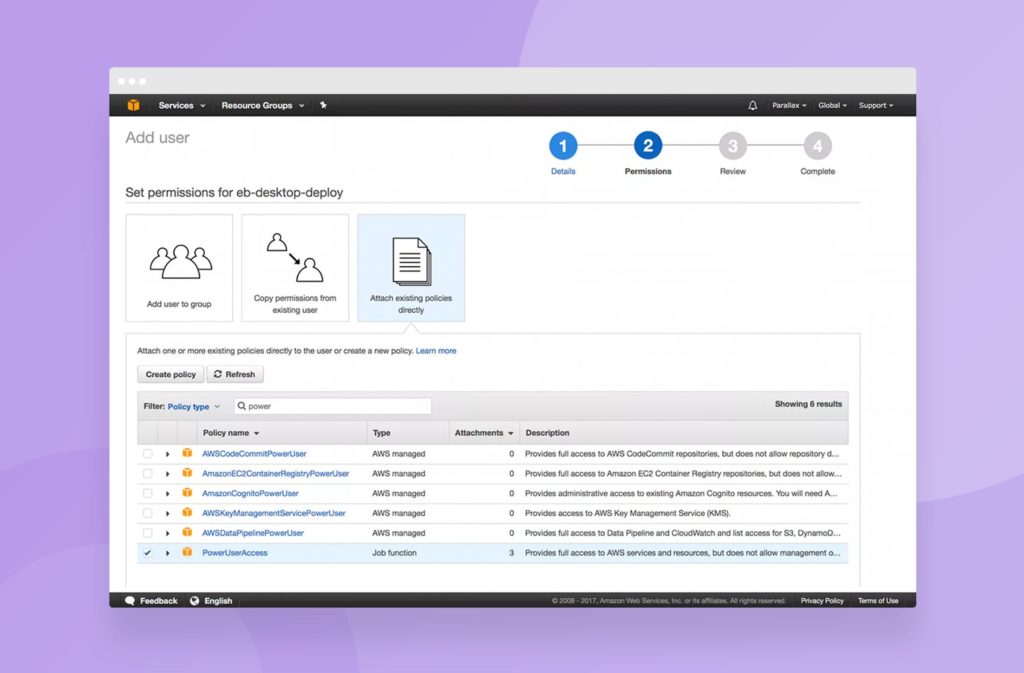
Task: Click Showing 6 results text
Action: 808,404
